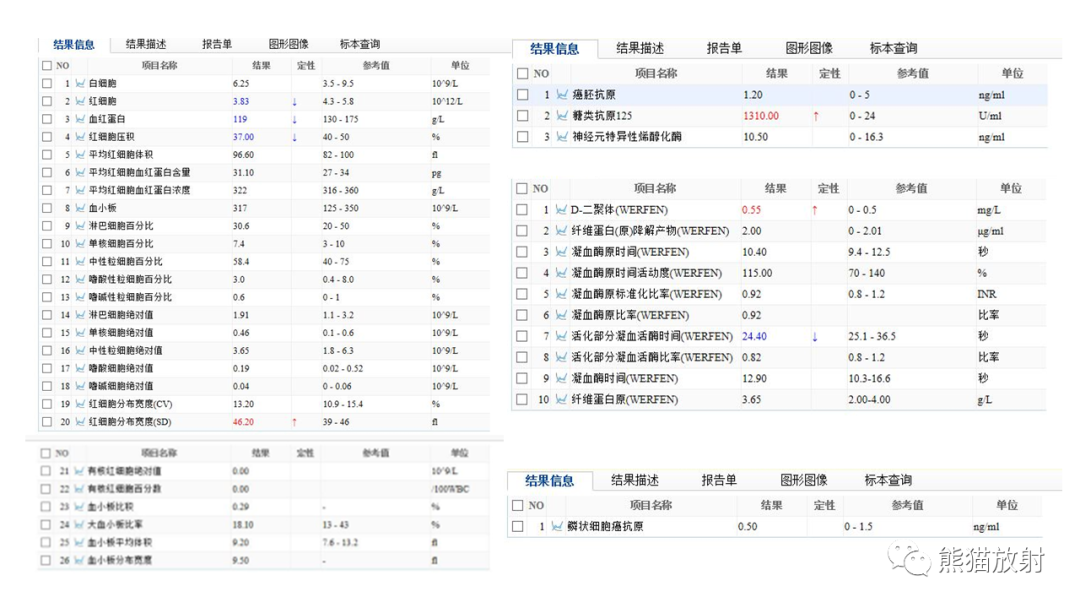
Task: Open trend chart icon for 红细胞分布宽度(SD) row
Action: point(80,422)
